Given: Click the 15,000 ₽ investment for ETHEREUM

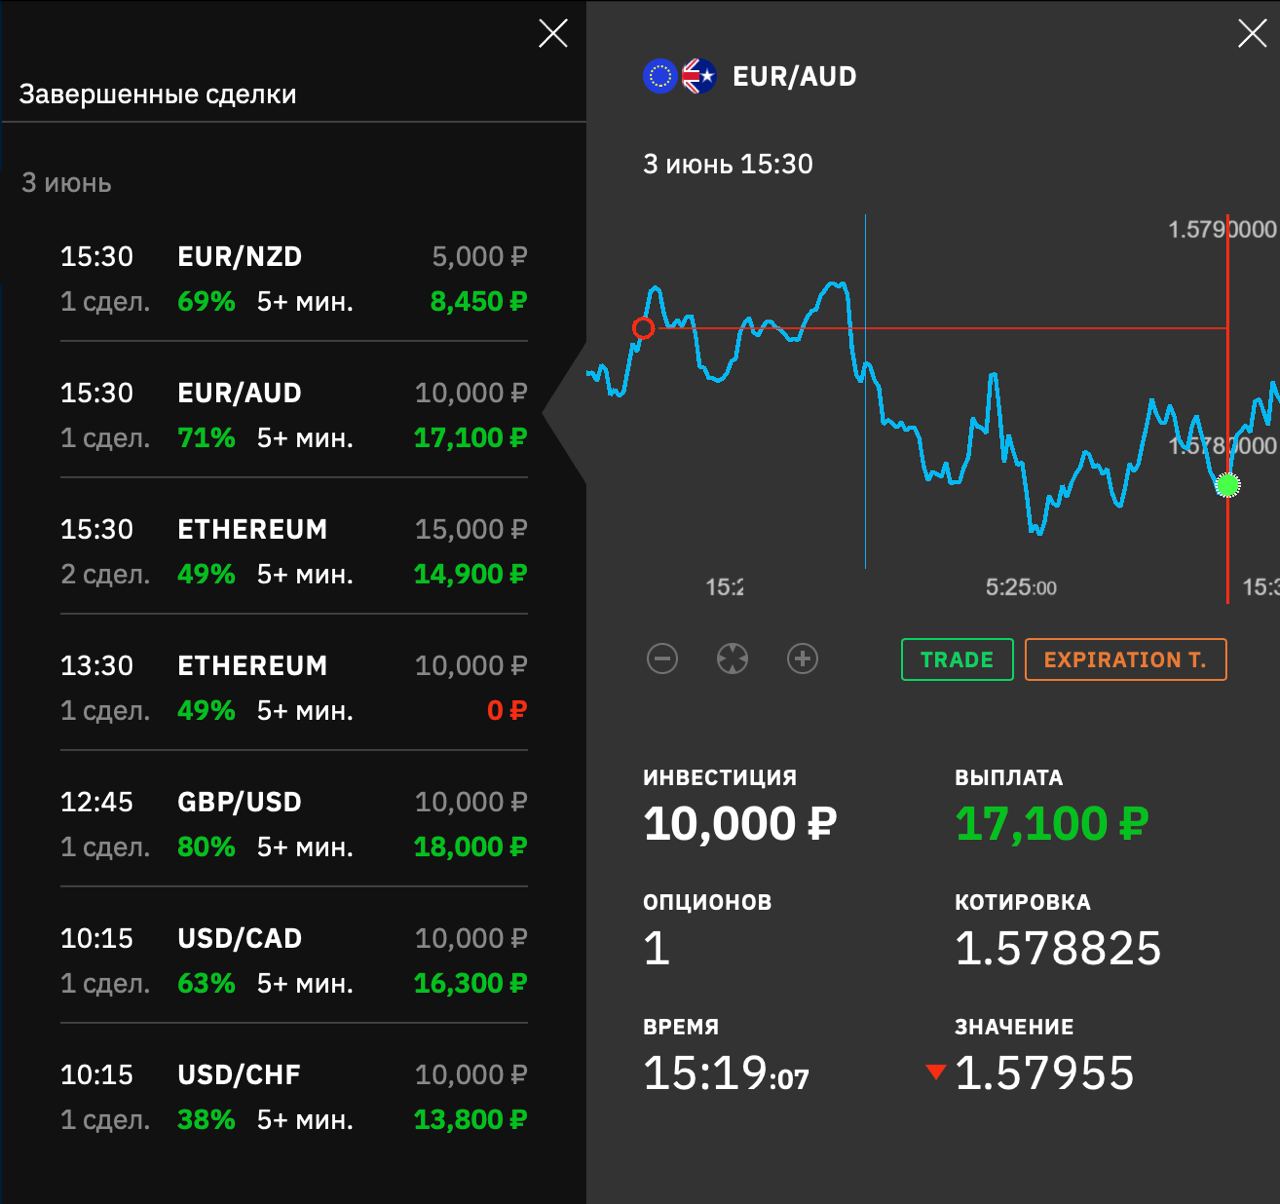Looking at the screenshot, I should 471,529.
